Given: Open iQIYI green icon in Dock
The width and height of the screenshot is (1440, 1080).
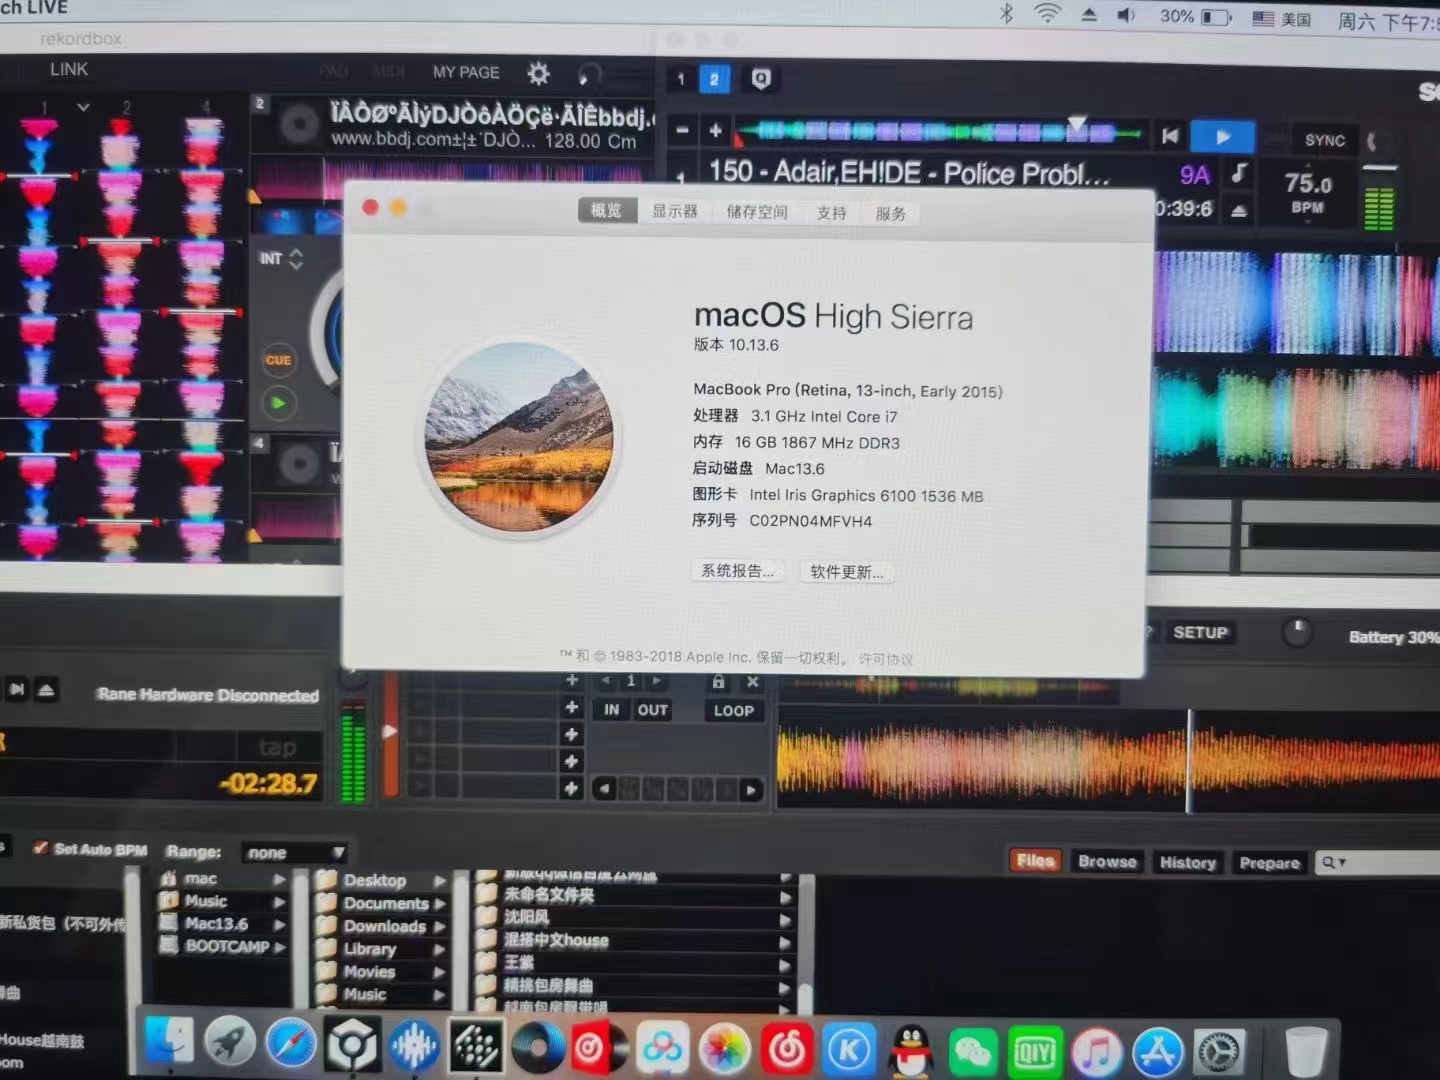Looking at the screenshot, I should coord(1035,1052).
